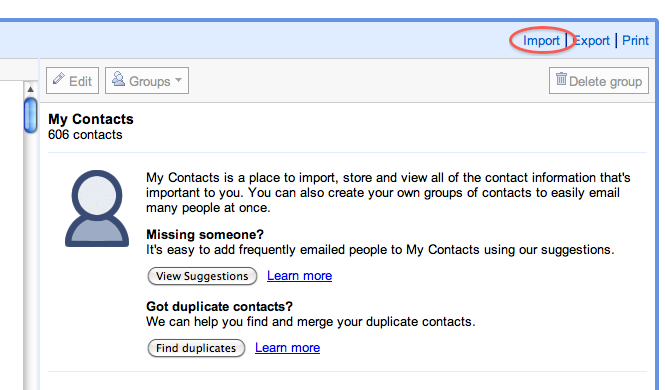The image size is (665, 390).
Task: Open the Export link in header
Action: tap(591, 41)
